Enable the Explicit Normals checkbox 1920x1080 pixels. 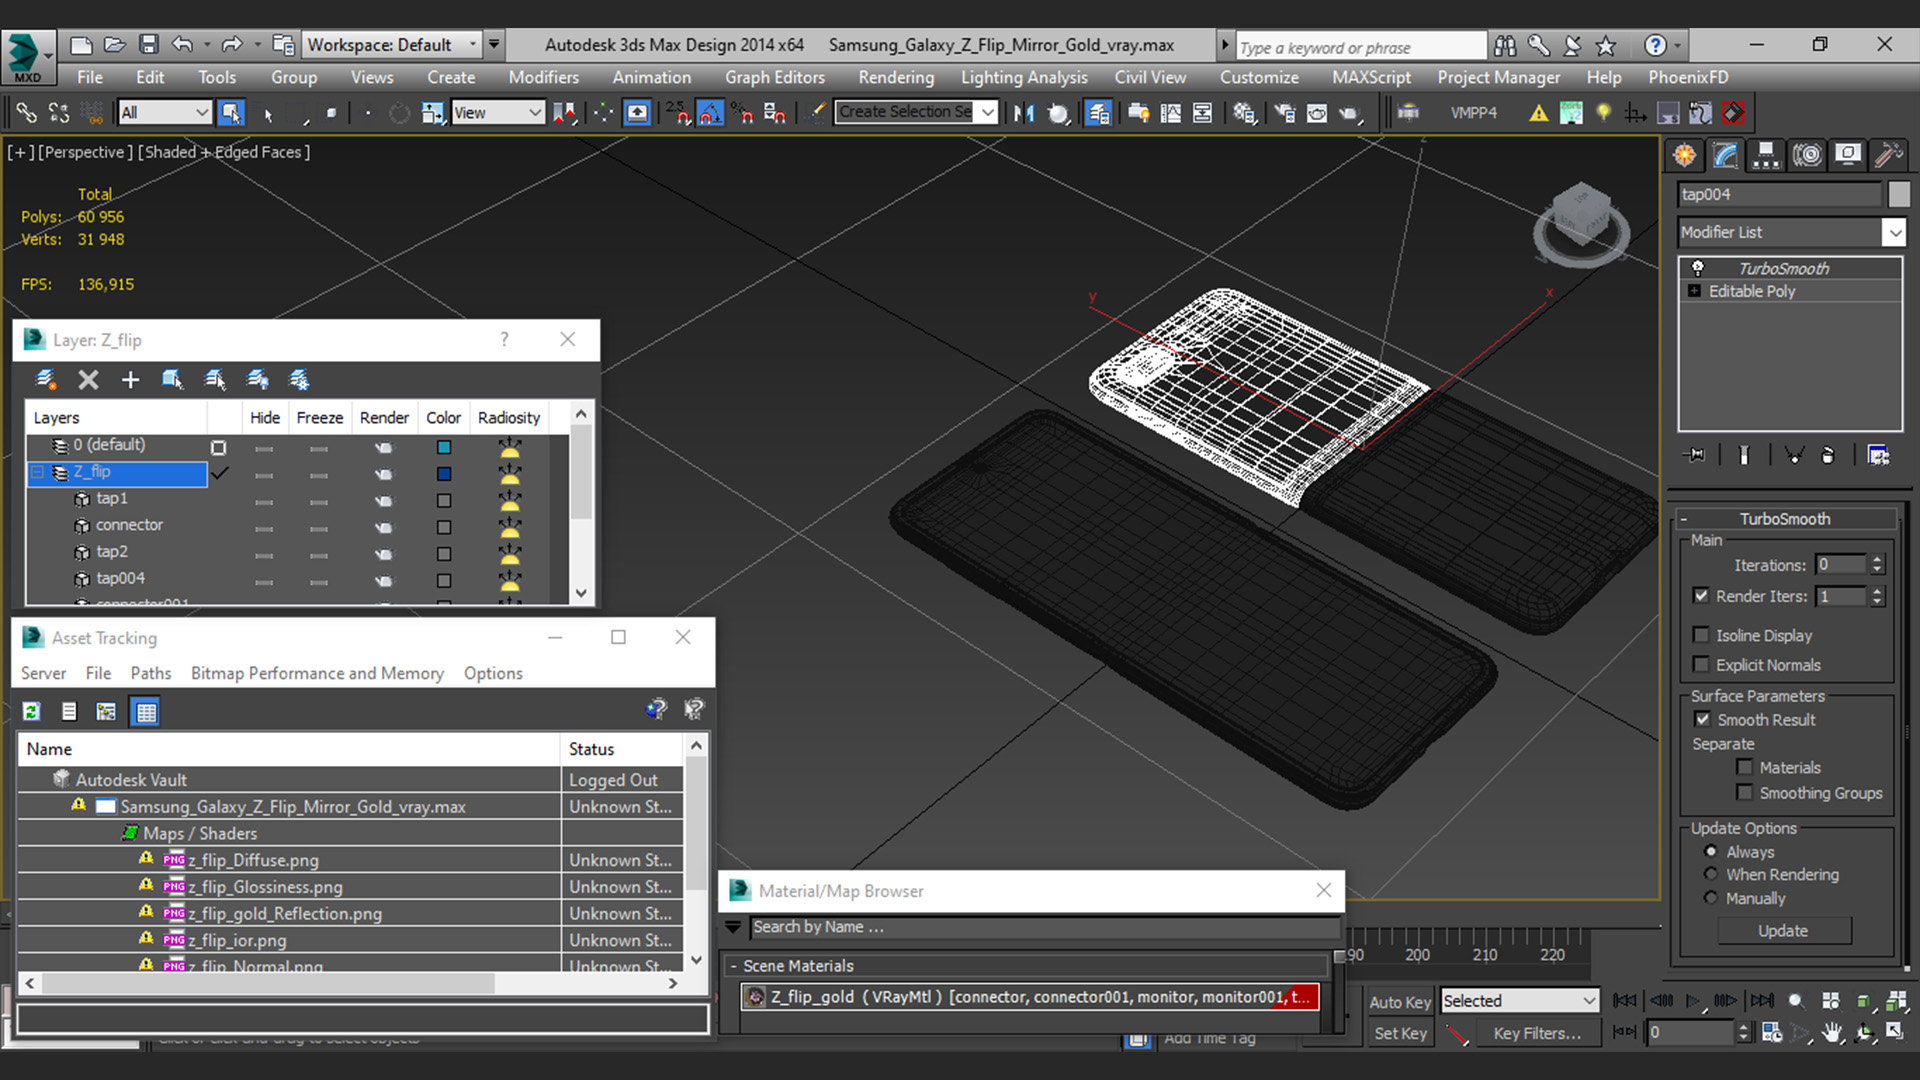coord(1701,665)
